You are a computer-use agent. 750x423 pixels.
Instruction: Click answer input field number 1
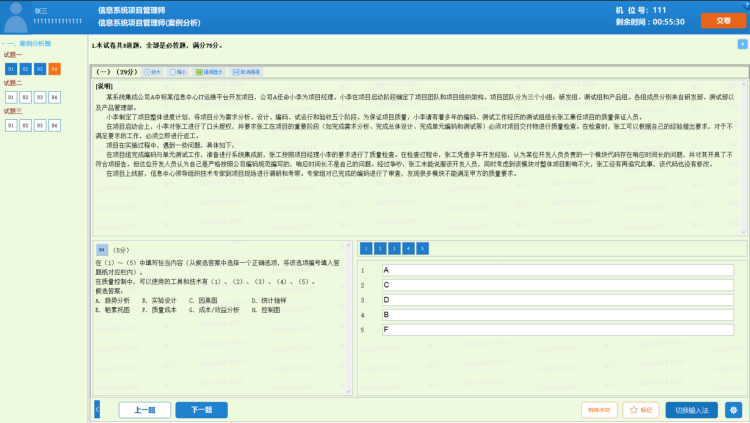click(558, 271)
